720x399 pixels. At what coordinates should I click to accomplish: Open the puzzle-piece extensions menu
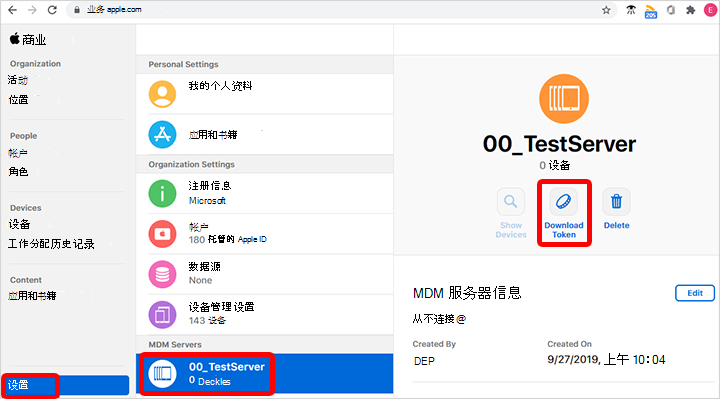(691, 10)
